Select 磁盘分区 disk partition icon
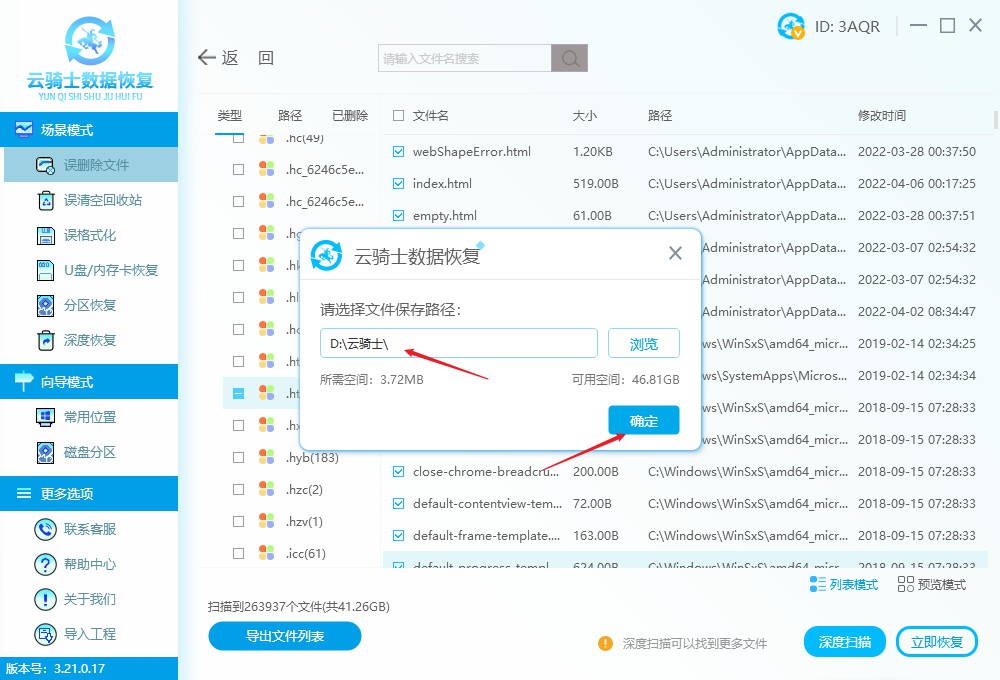The width and height of the screenshot is (1000, 680). (45, 452)
